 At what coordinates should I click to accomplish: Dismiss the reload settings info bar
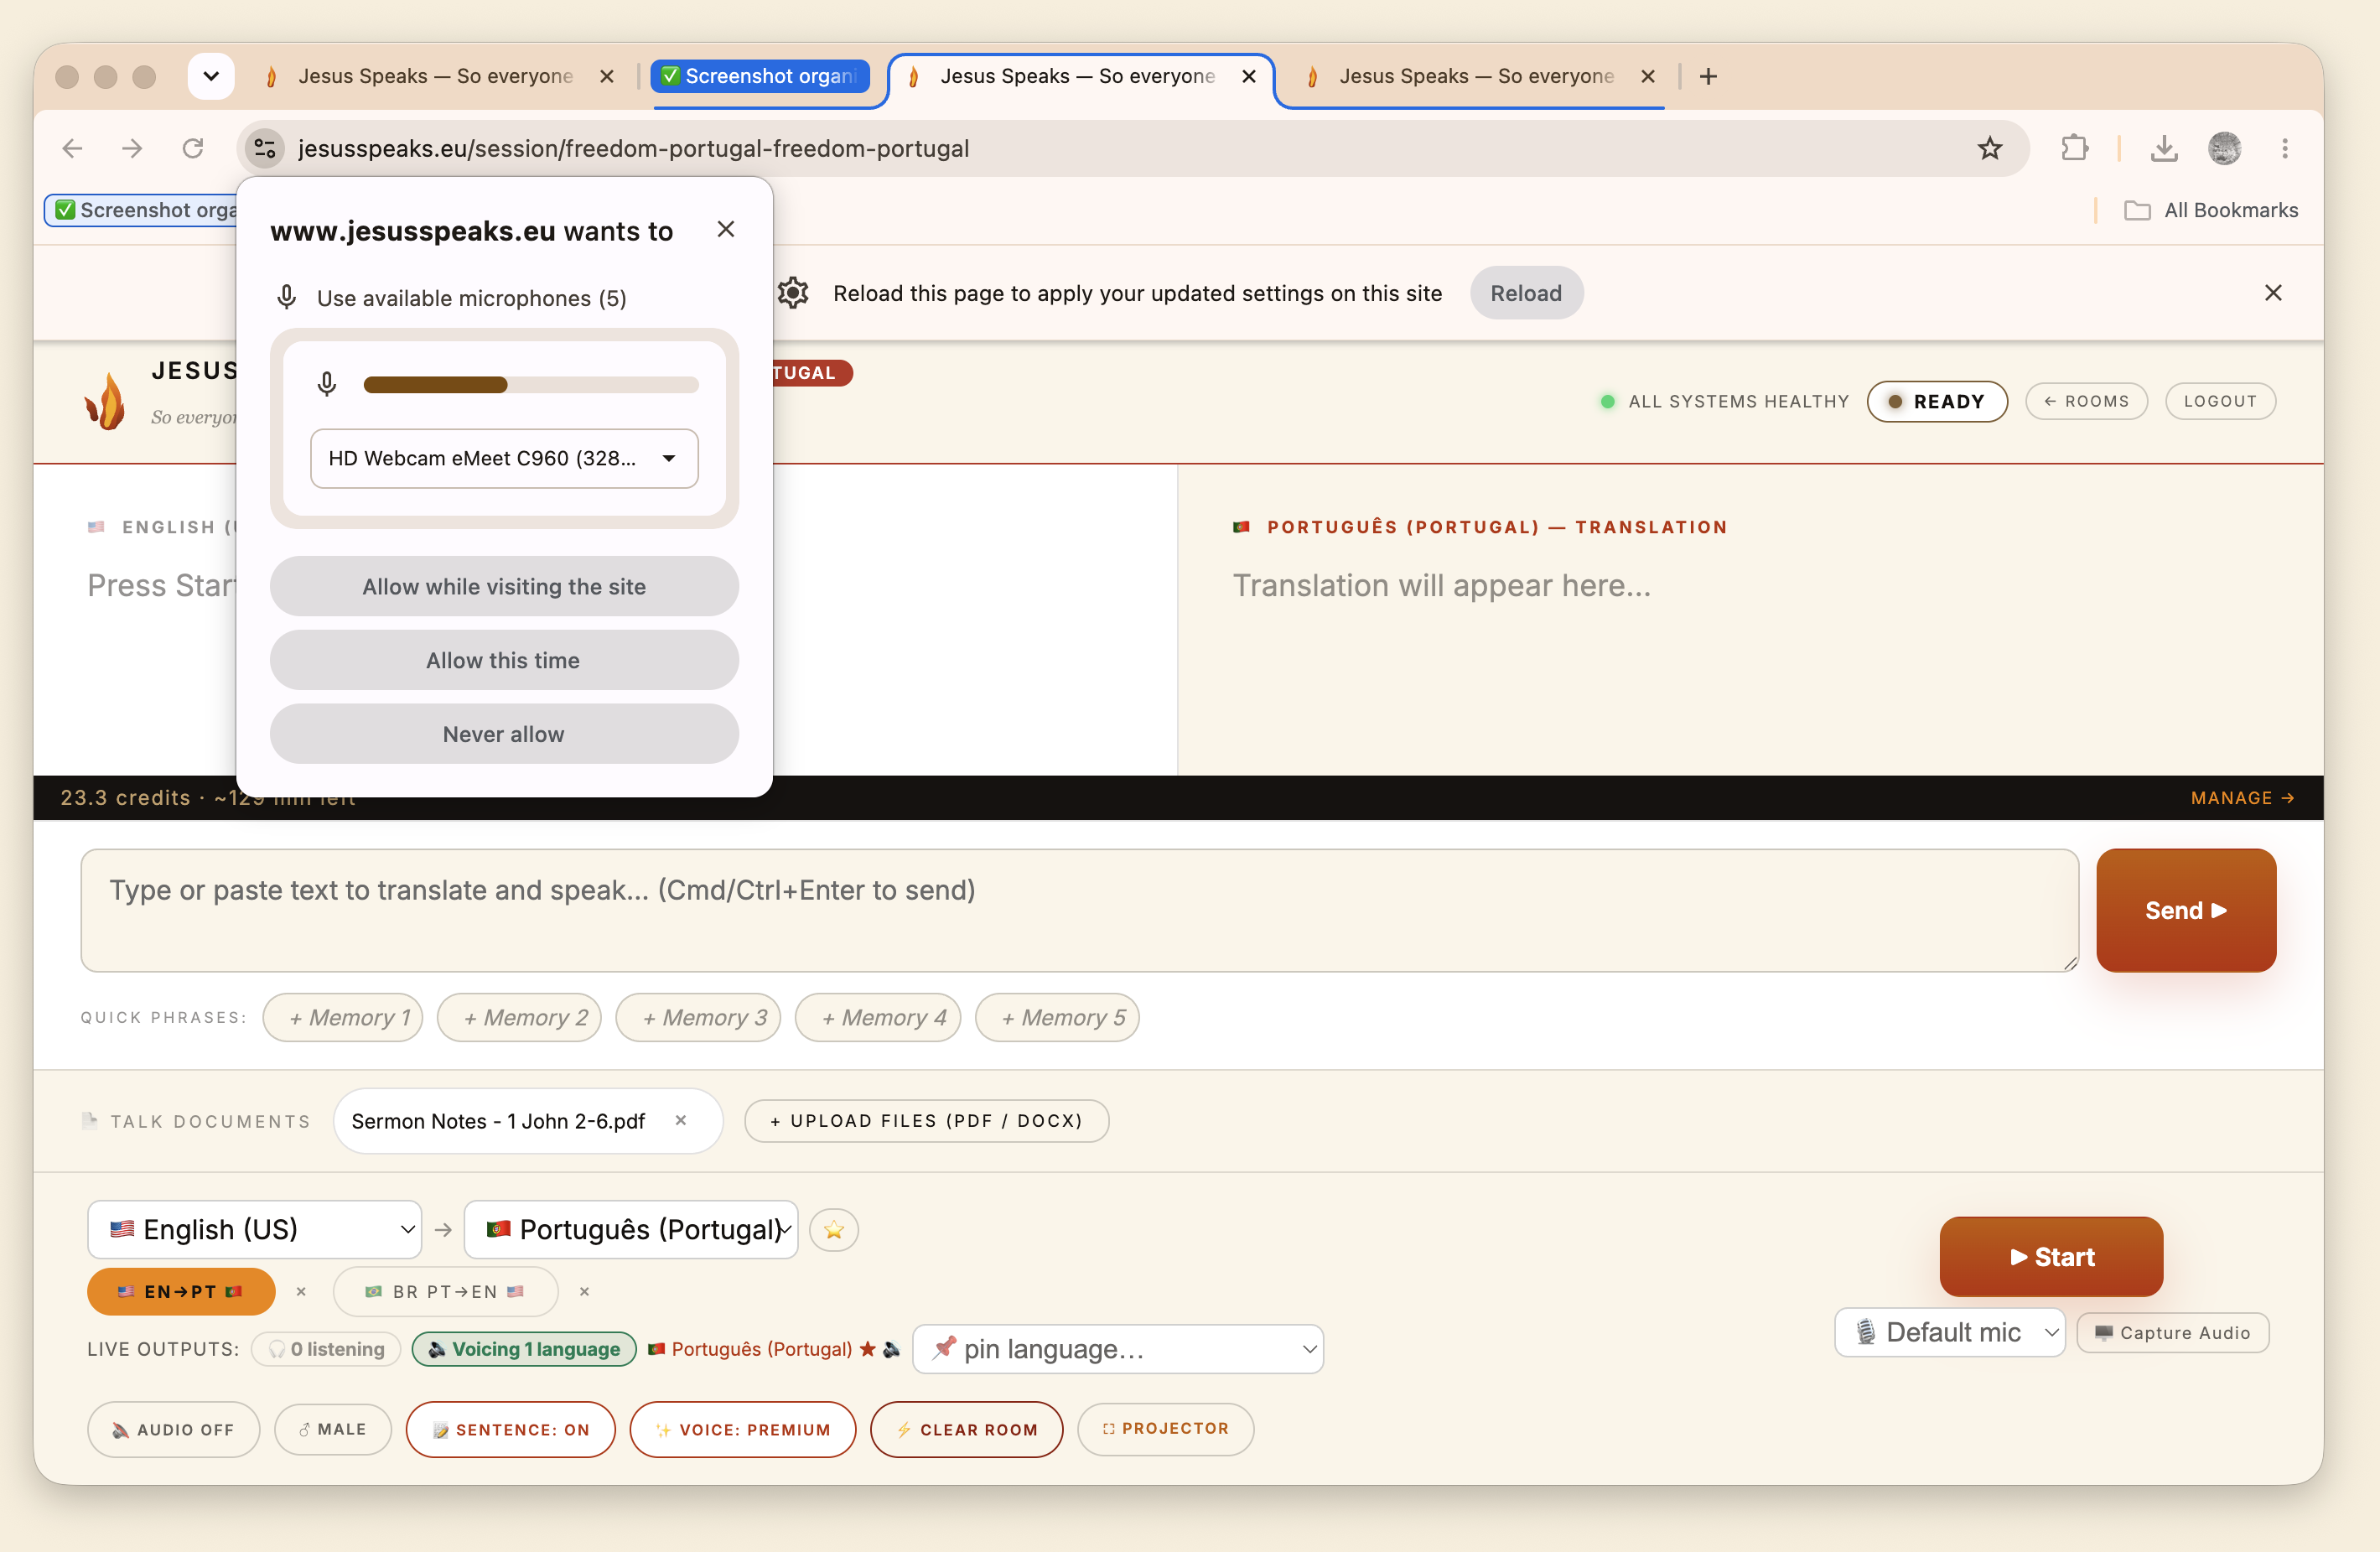[2273, 293]
